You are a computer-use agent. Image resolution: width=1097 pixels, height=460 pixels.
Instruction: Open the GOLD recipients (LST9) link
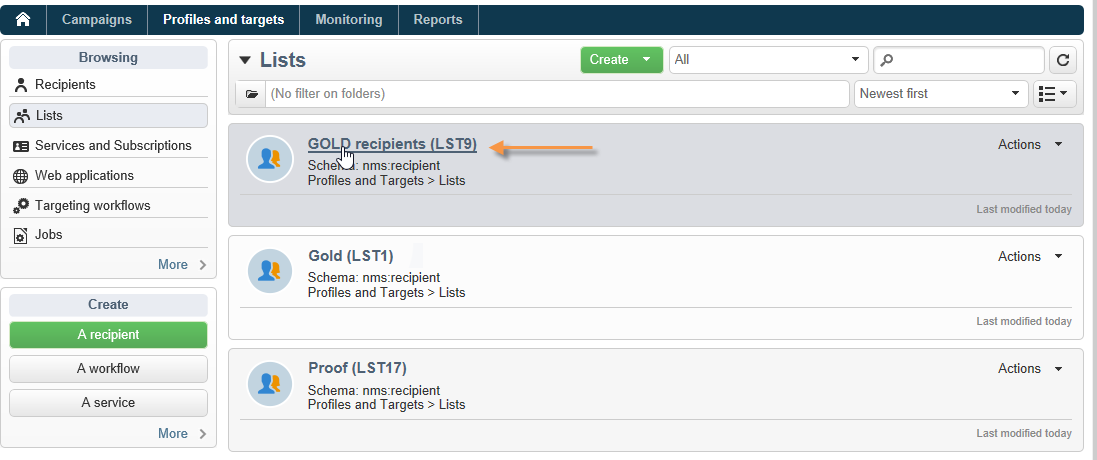point(392,144)
